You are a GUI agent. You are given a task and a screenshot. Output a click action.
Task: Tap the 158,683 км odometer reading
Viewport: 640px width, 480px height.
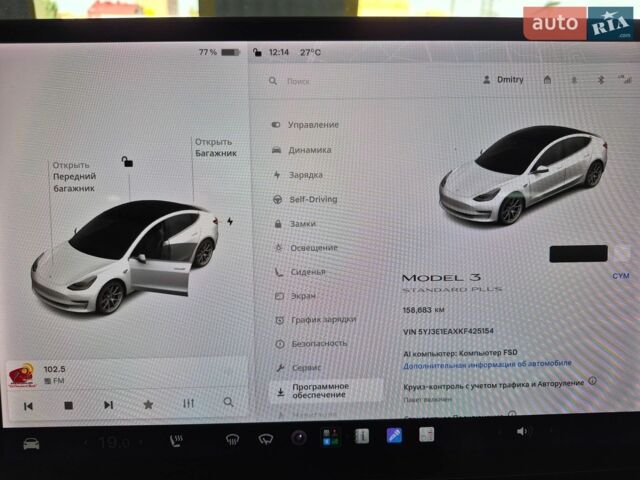click(423, 310)
